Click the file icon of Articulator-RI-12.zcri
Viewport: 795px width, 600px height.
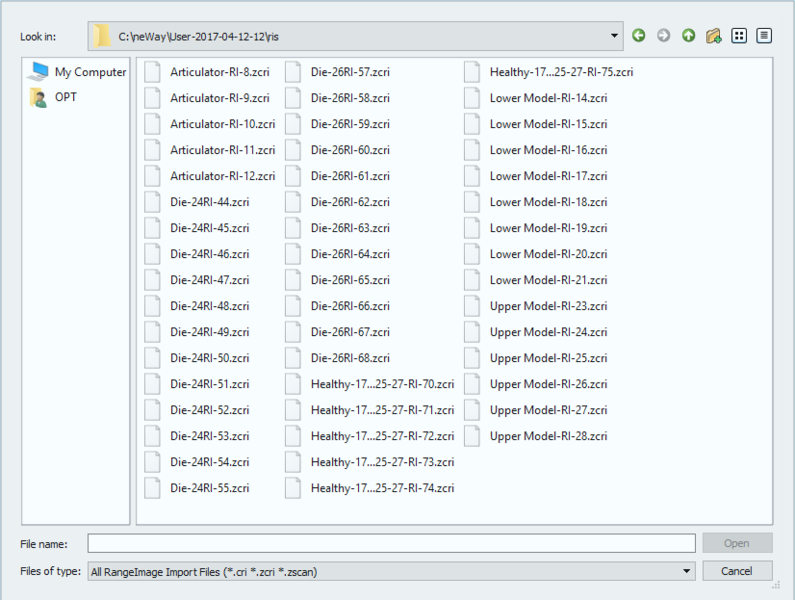[x=152, y=176]
